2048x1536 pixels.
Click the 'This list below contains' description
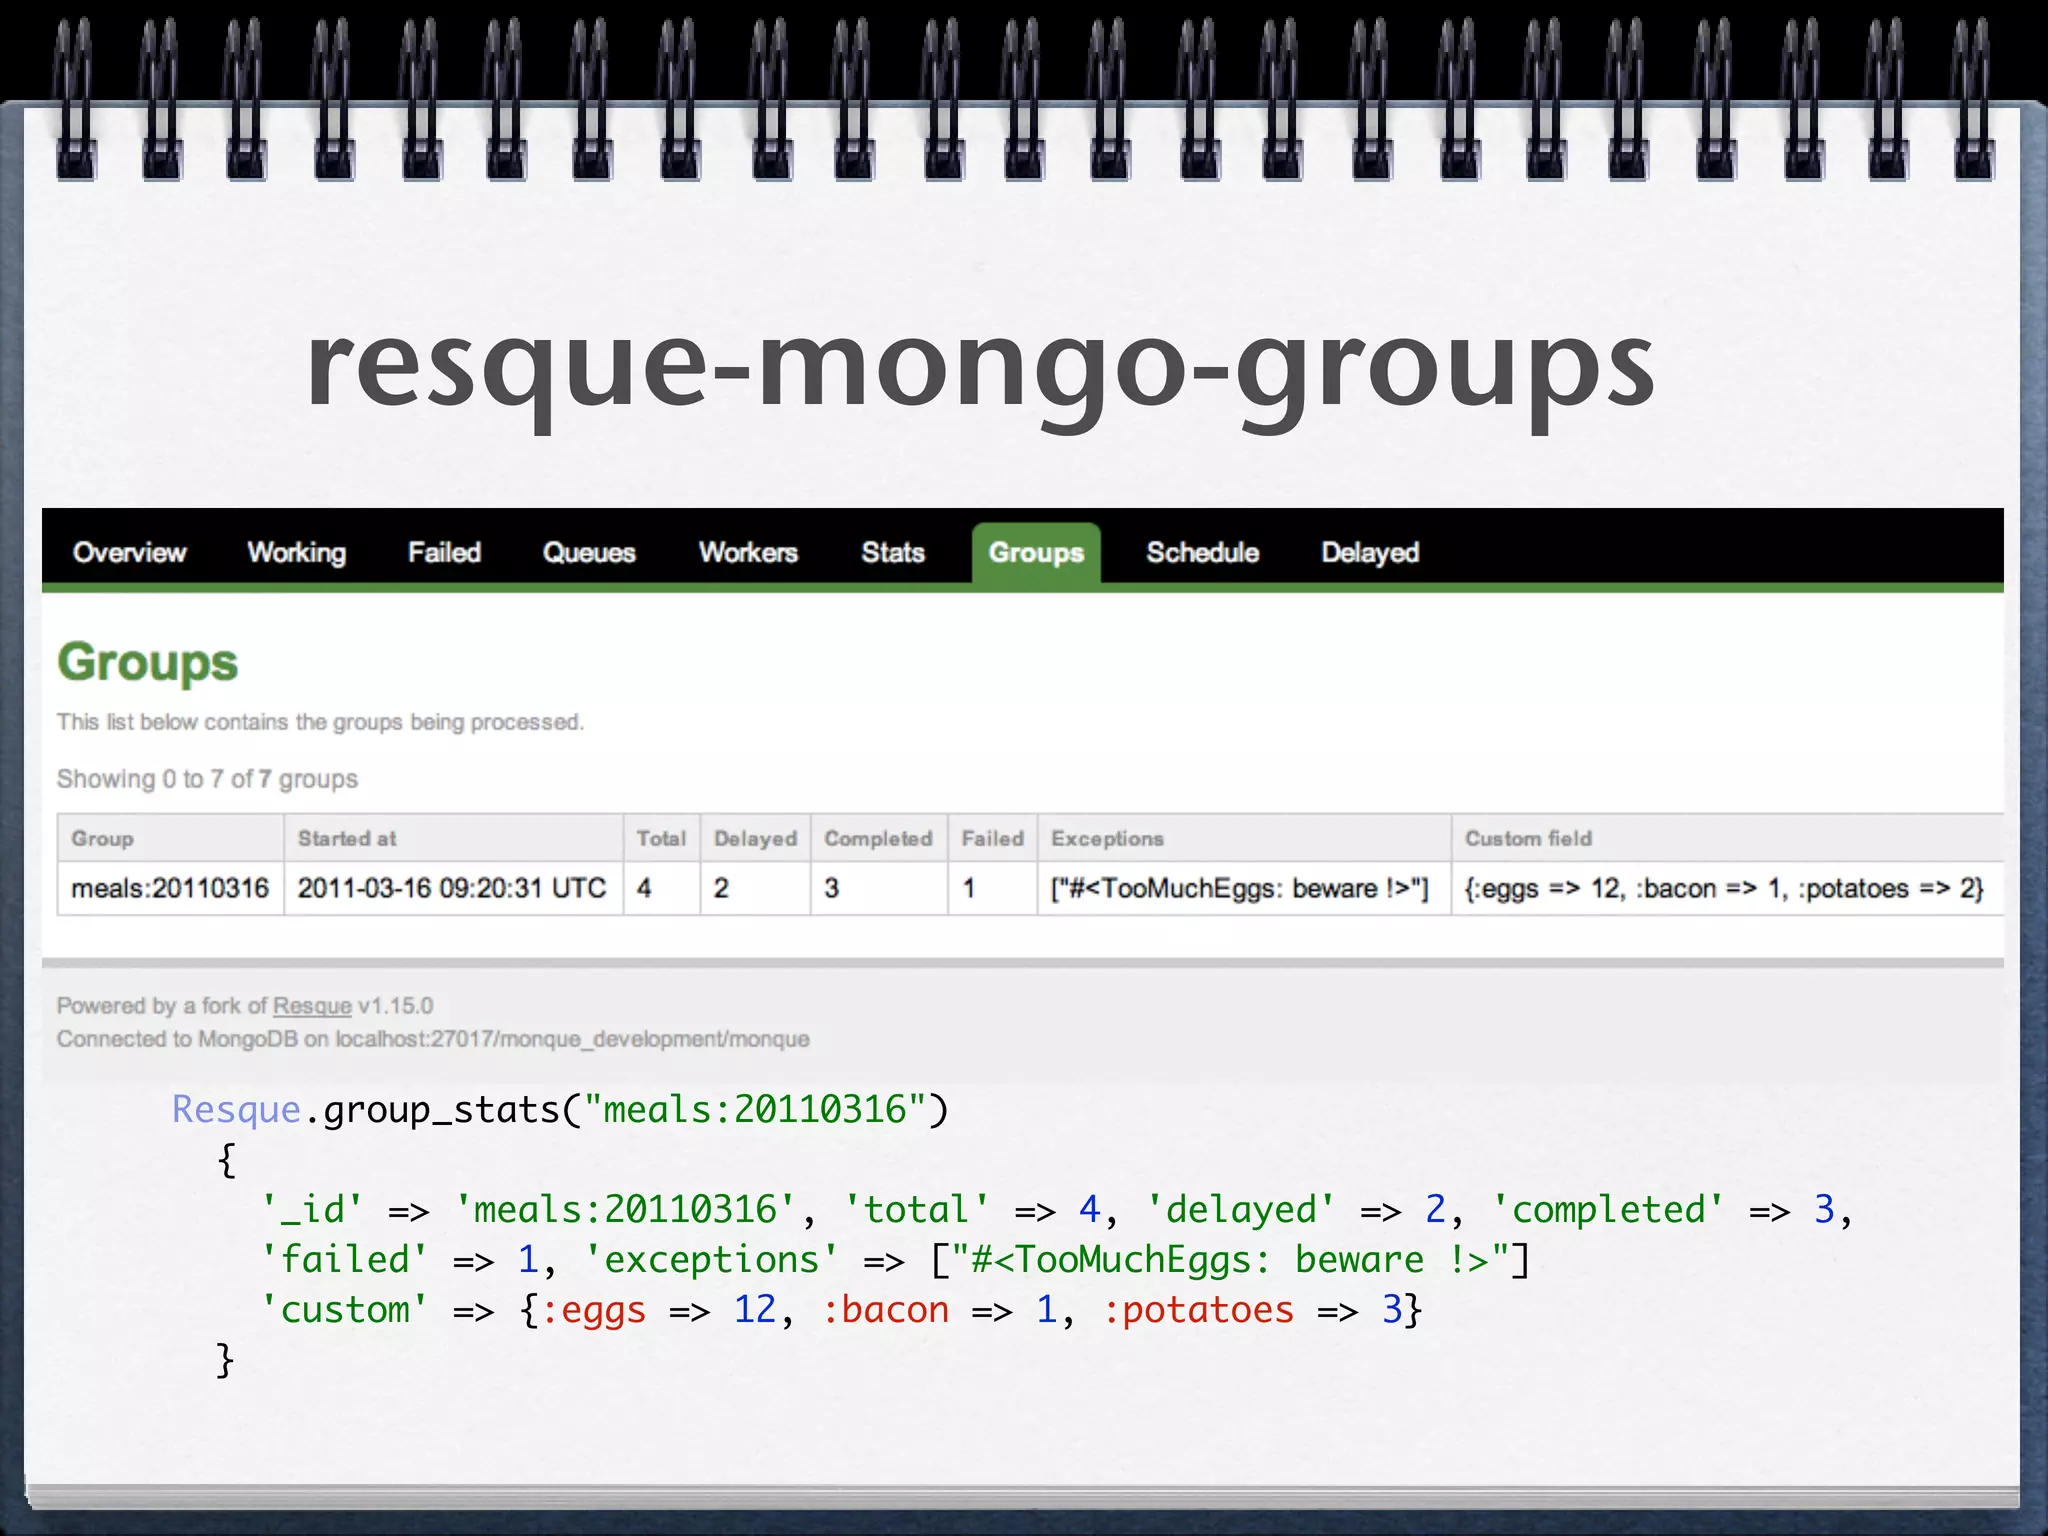(320, 722)
